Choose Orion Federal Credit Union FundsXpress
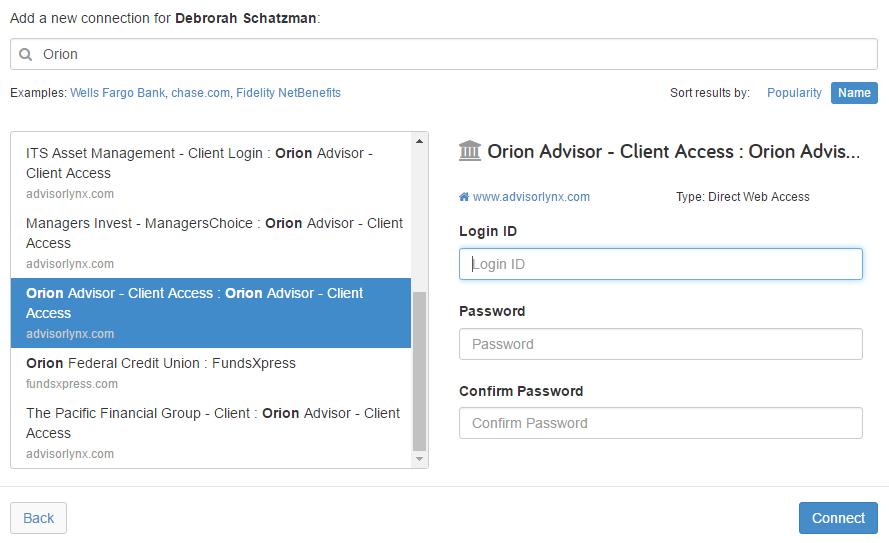The width and height of the screenshot is (889, 543). click(x=211, y=372)
